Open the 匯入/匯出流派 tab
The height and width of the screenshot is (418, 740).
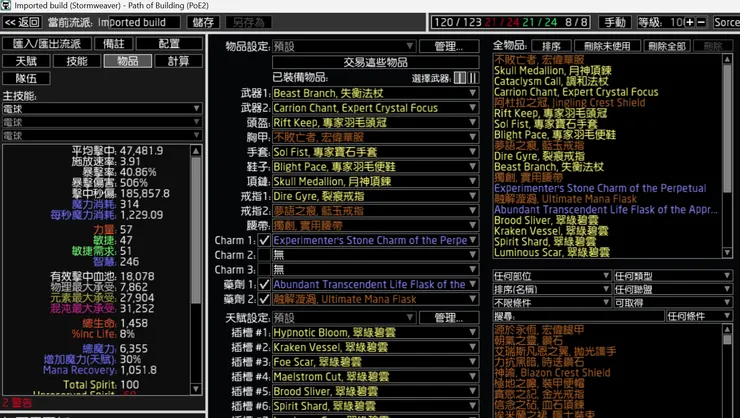pos(46,44)
